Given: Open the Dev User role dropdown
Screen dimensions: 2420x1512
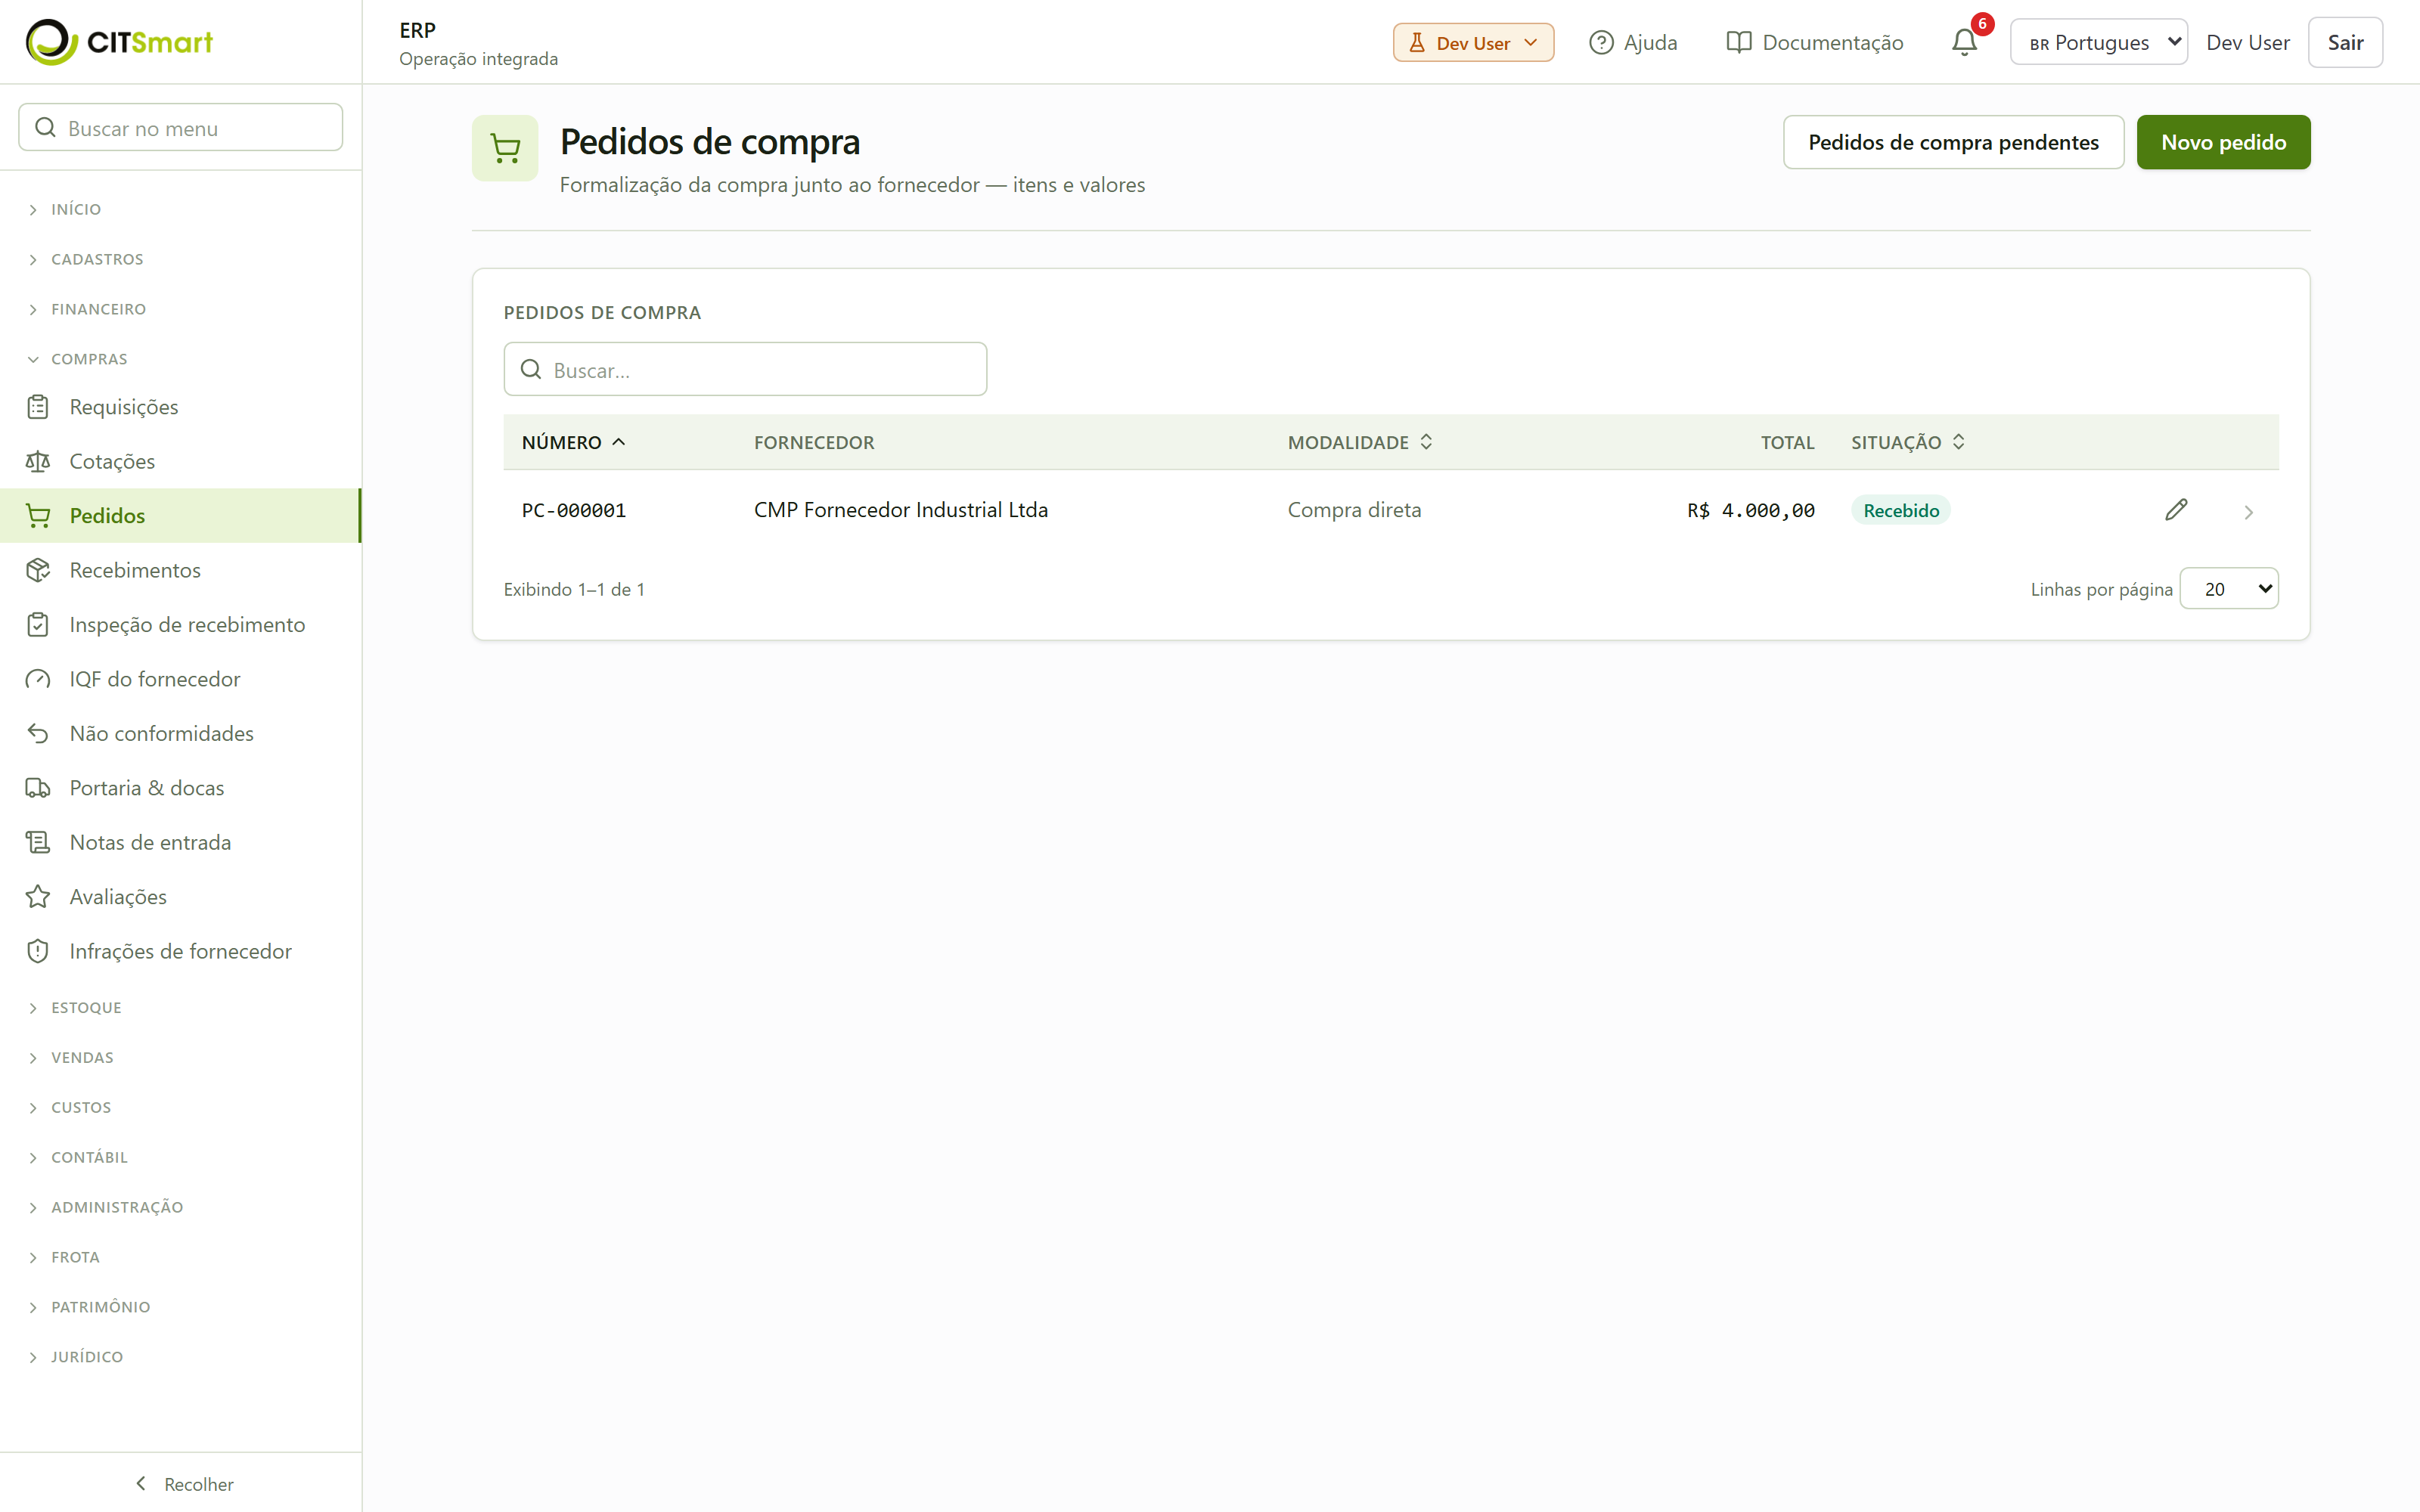Looking at the screenshot, I should tap(1473, 43).
